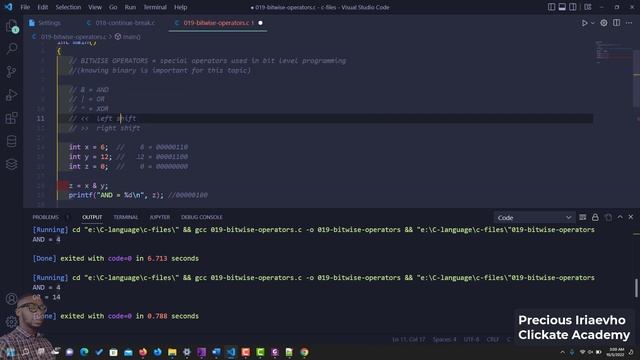Click the gear icon in the editor toolbar
Viewport: 640px width, 360px height.
[x=604, y=23]
